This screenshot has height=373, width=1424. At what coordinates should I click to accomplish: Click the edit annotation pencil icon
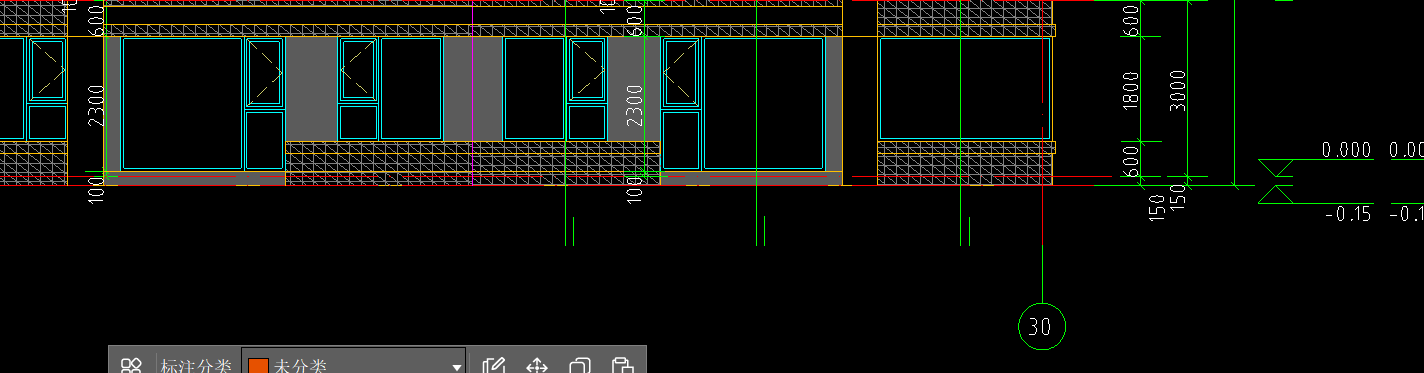click(493, 365)
